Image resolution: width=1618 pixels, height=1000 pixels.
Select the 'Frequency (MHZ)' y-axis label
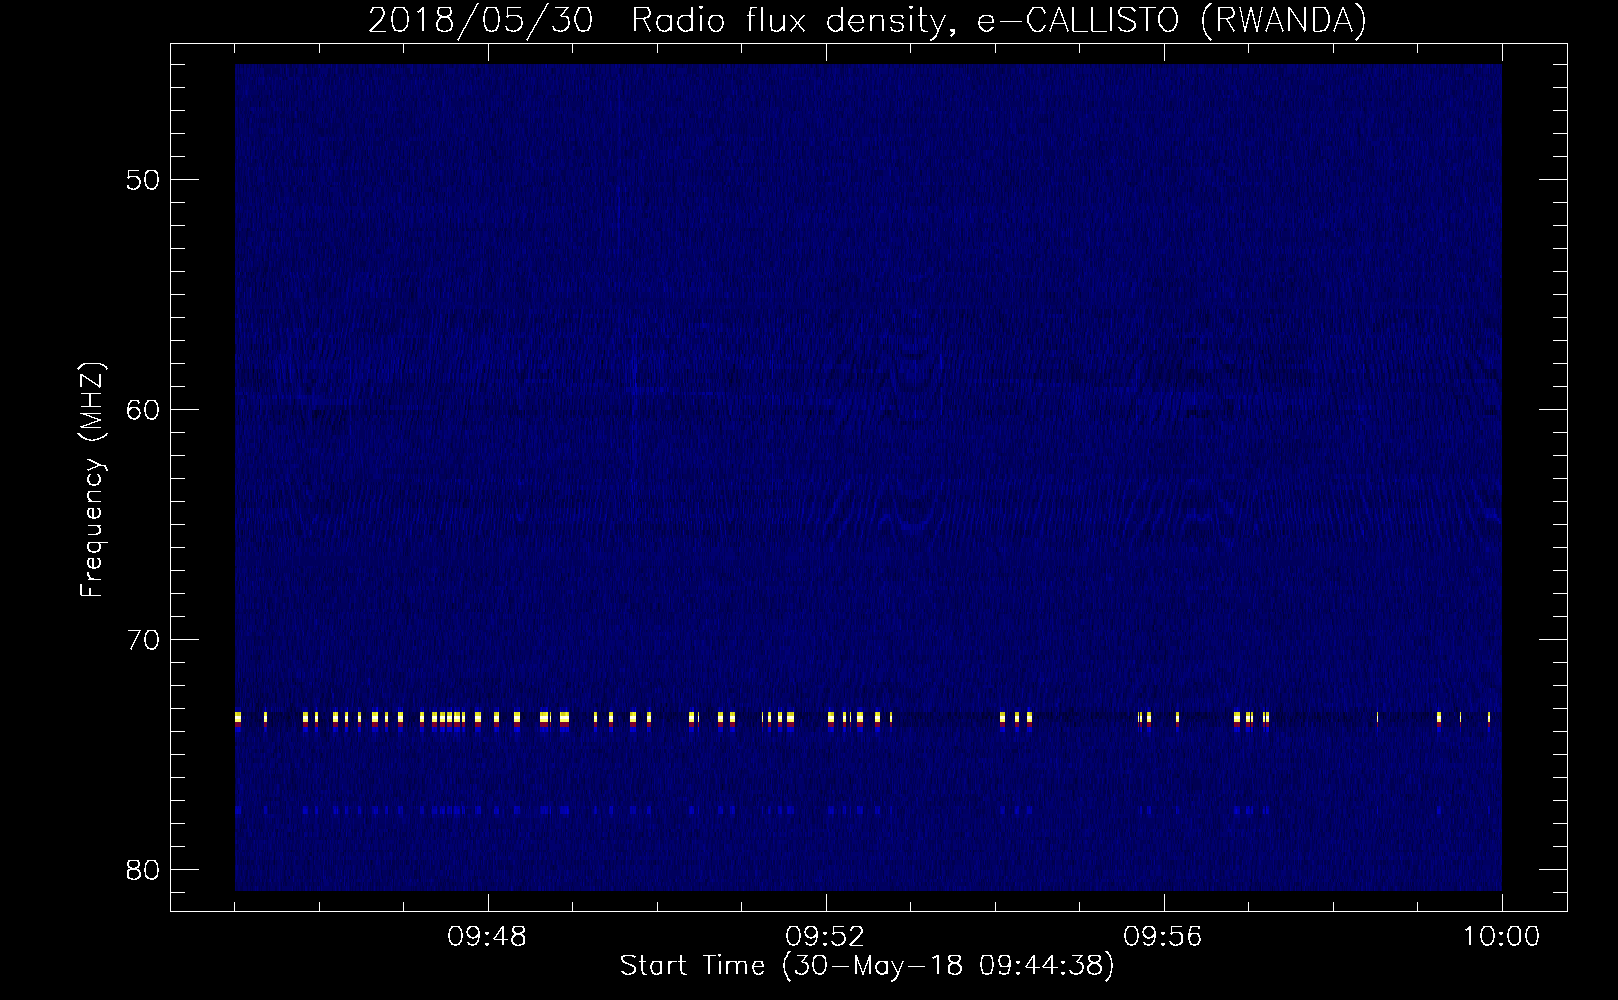[92, 480]
